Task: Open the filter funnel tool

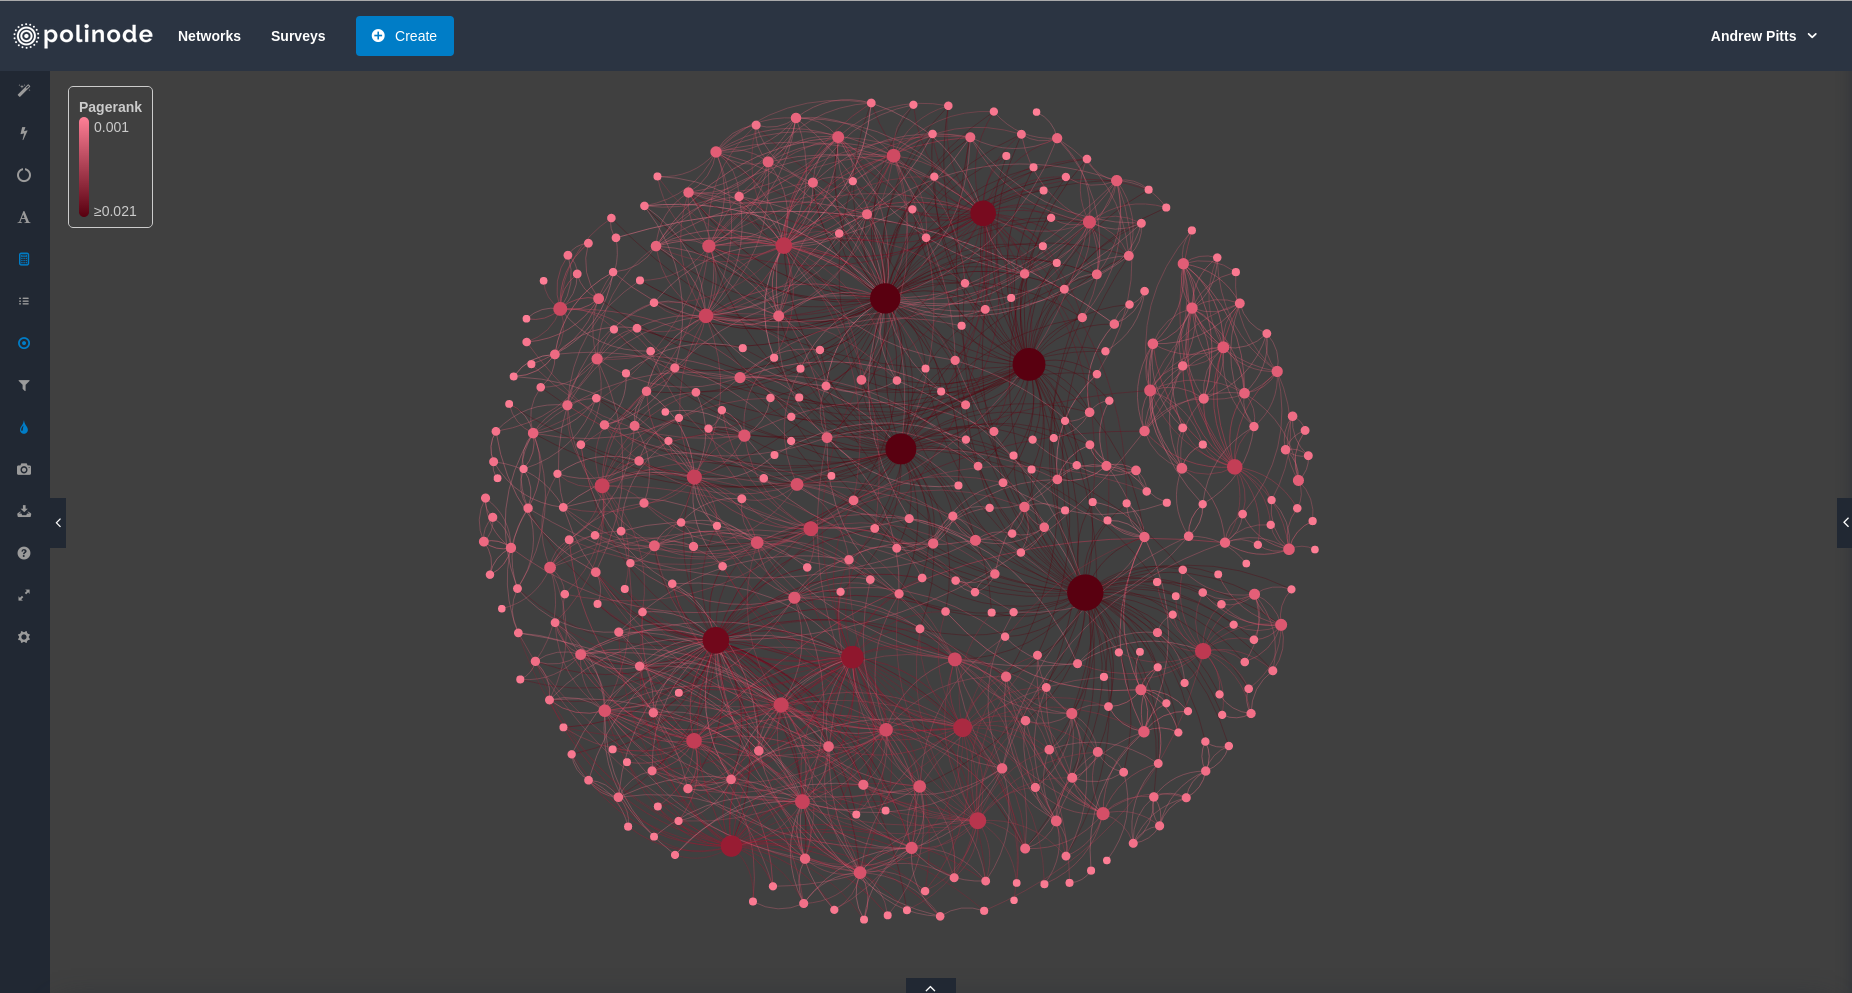Action: pos(24,385)
